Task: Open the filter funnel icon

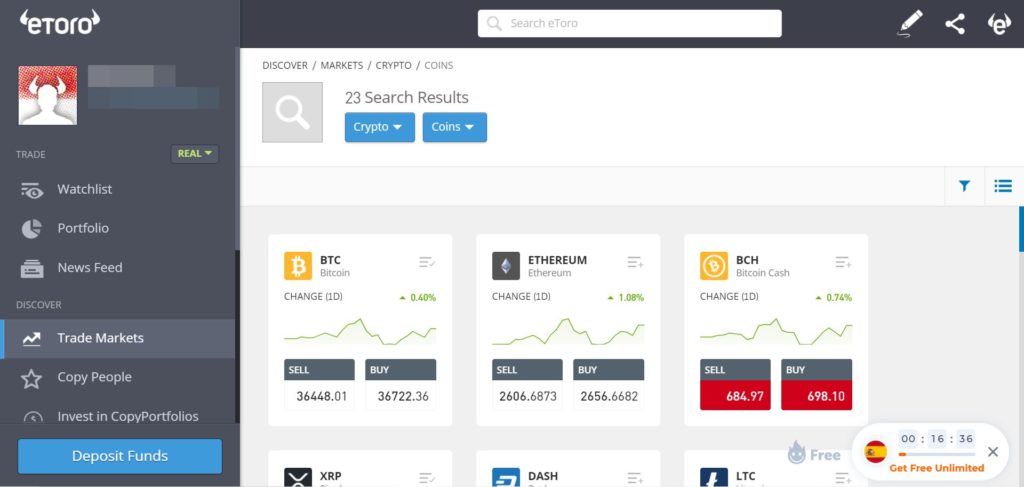Action: 964,186
